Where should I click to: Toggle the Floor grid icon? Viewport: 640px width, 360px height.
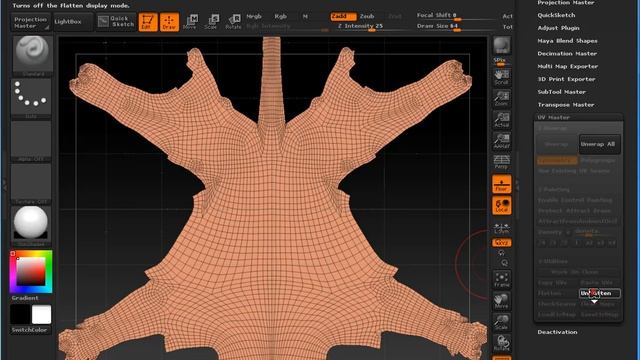pyautogui.click(x=502, y=184)
